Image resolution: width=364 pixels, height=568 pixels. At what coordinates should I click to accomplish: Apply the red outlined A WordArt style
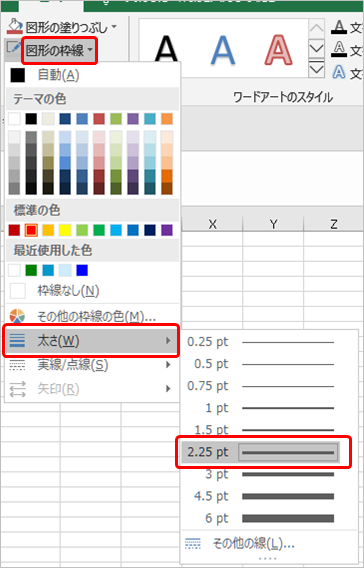(278, 50)
